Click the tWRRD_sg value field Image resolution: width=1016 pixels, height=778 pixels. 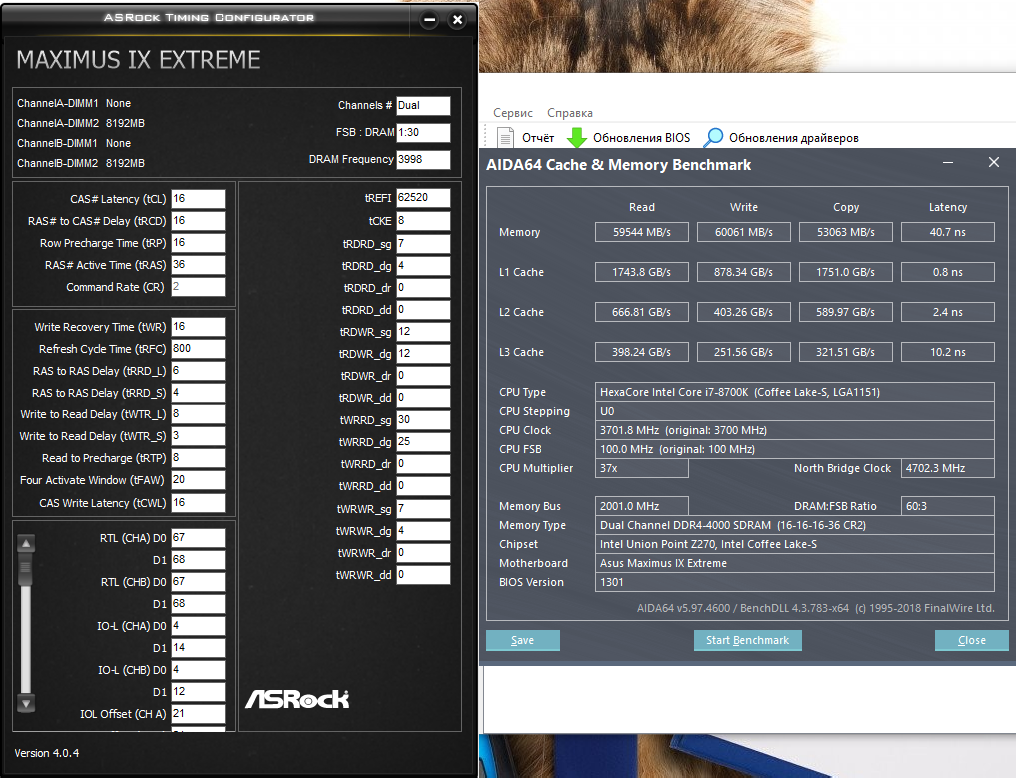pyautogui.click(x=423, y=420)
